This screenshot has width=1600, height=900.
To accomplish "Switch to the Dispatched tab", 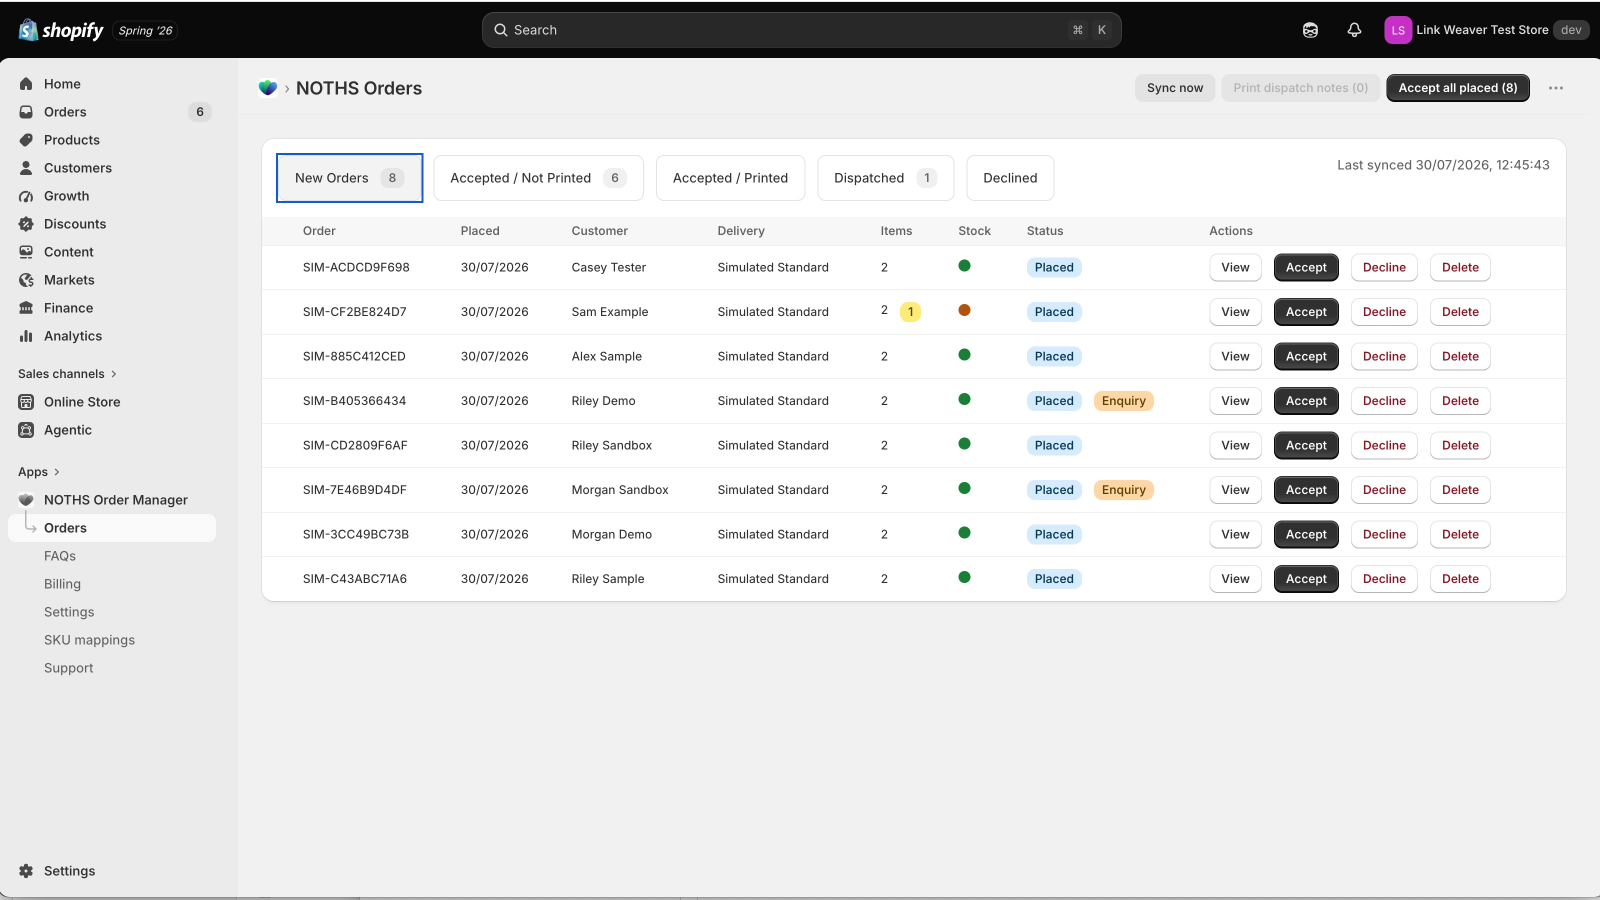I will coord(885,178).
